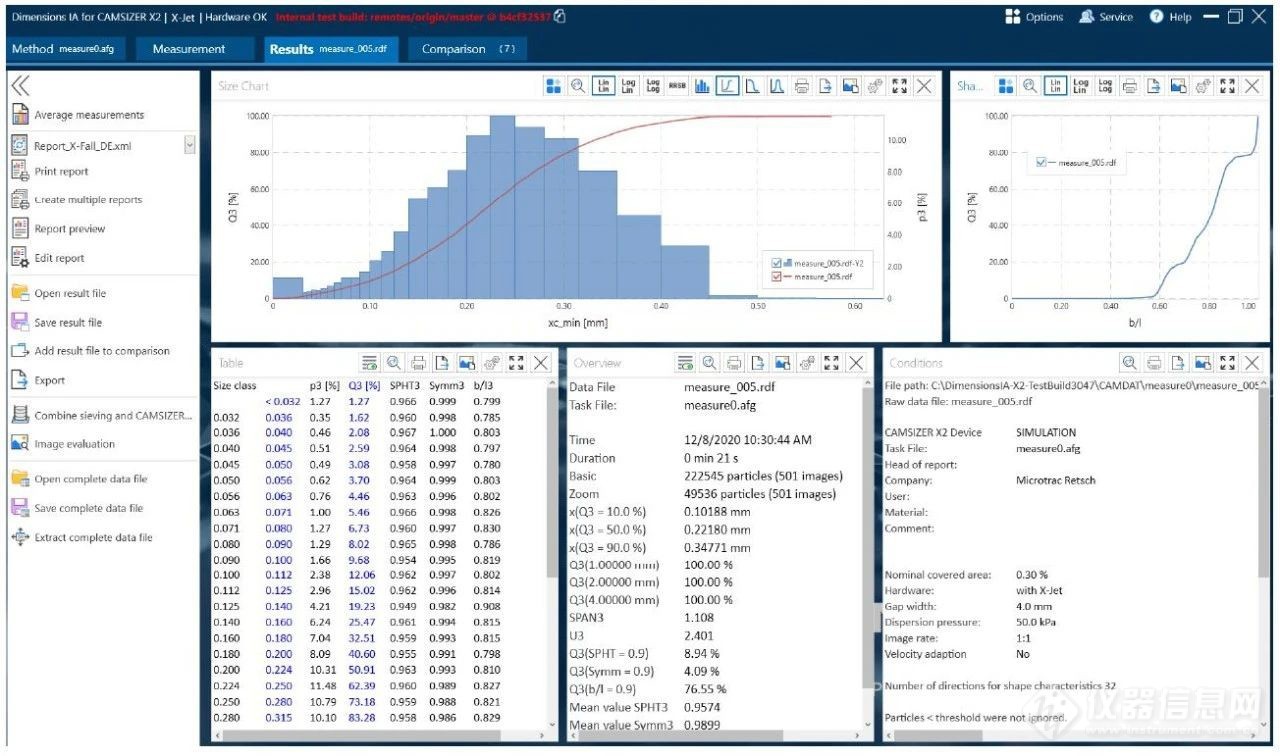This screenshot has width=1280, height=756.
Task: Click Save result file icon
Action: 20,322
